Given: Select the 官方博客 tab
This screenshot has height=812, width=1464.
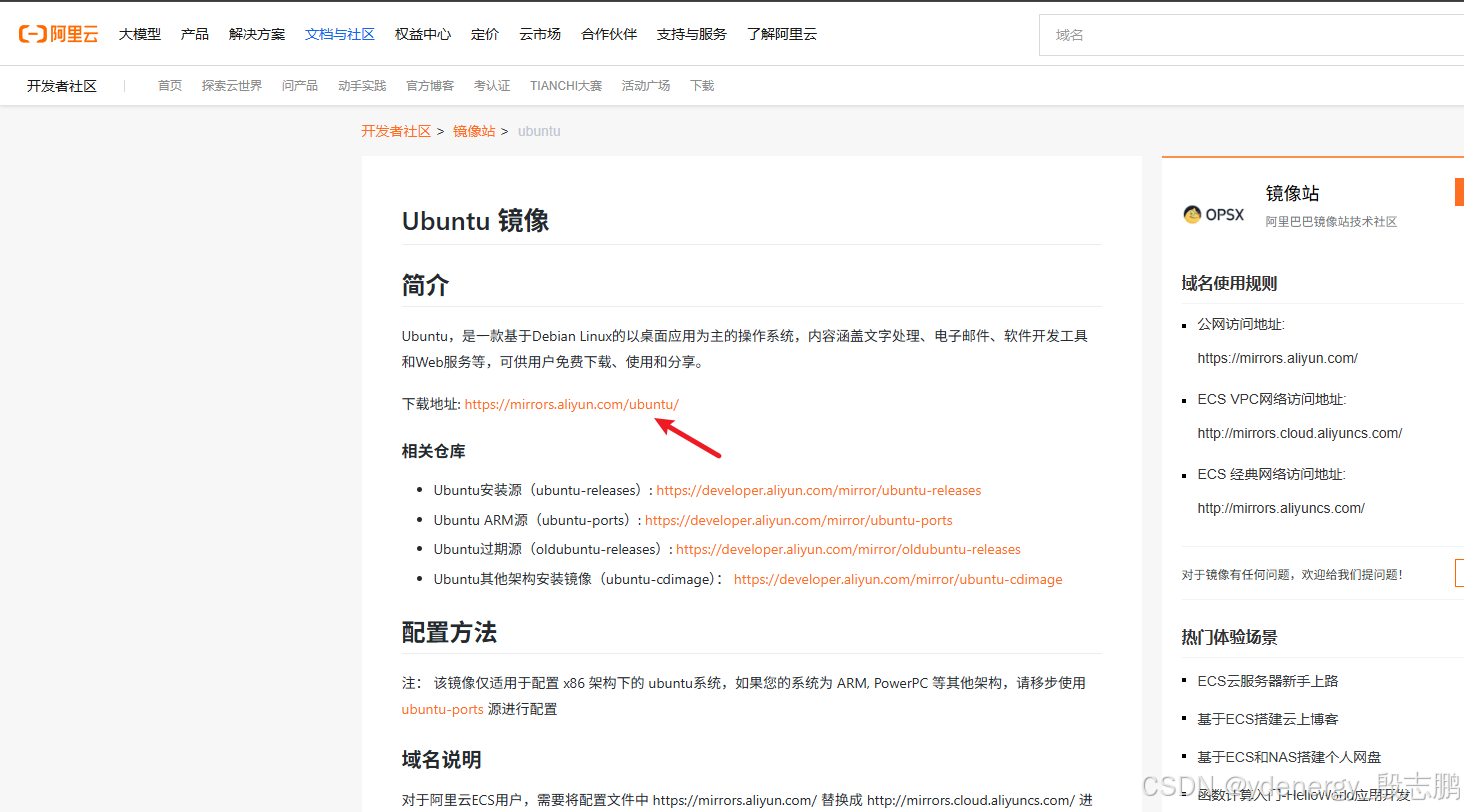Looking at the screenshot, I should (x=430, y=86).
